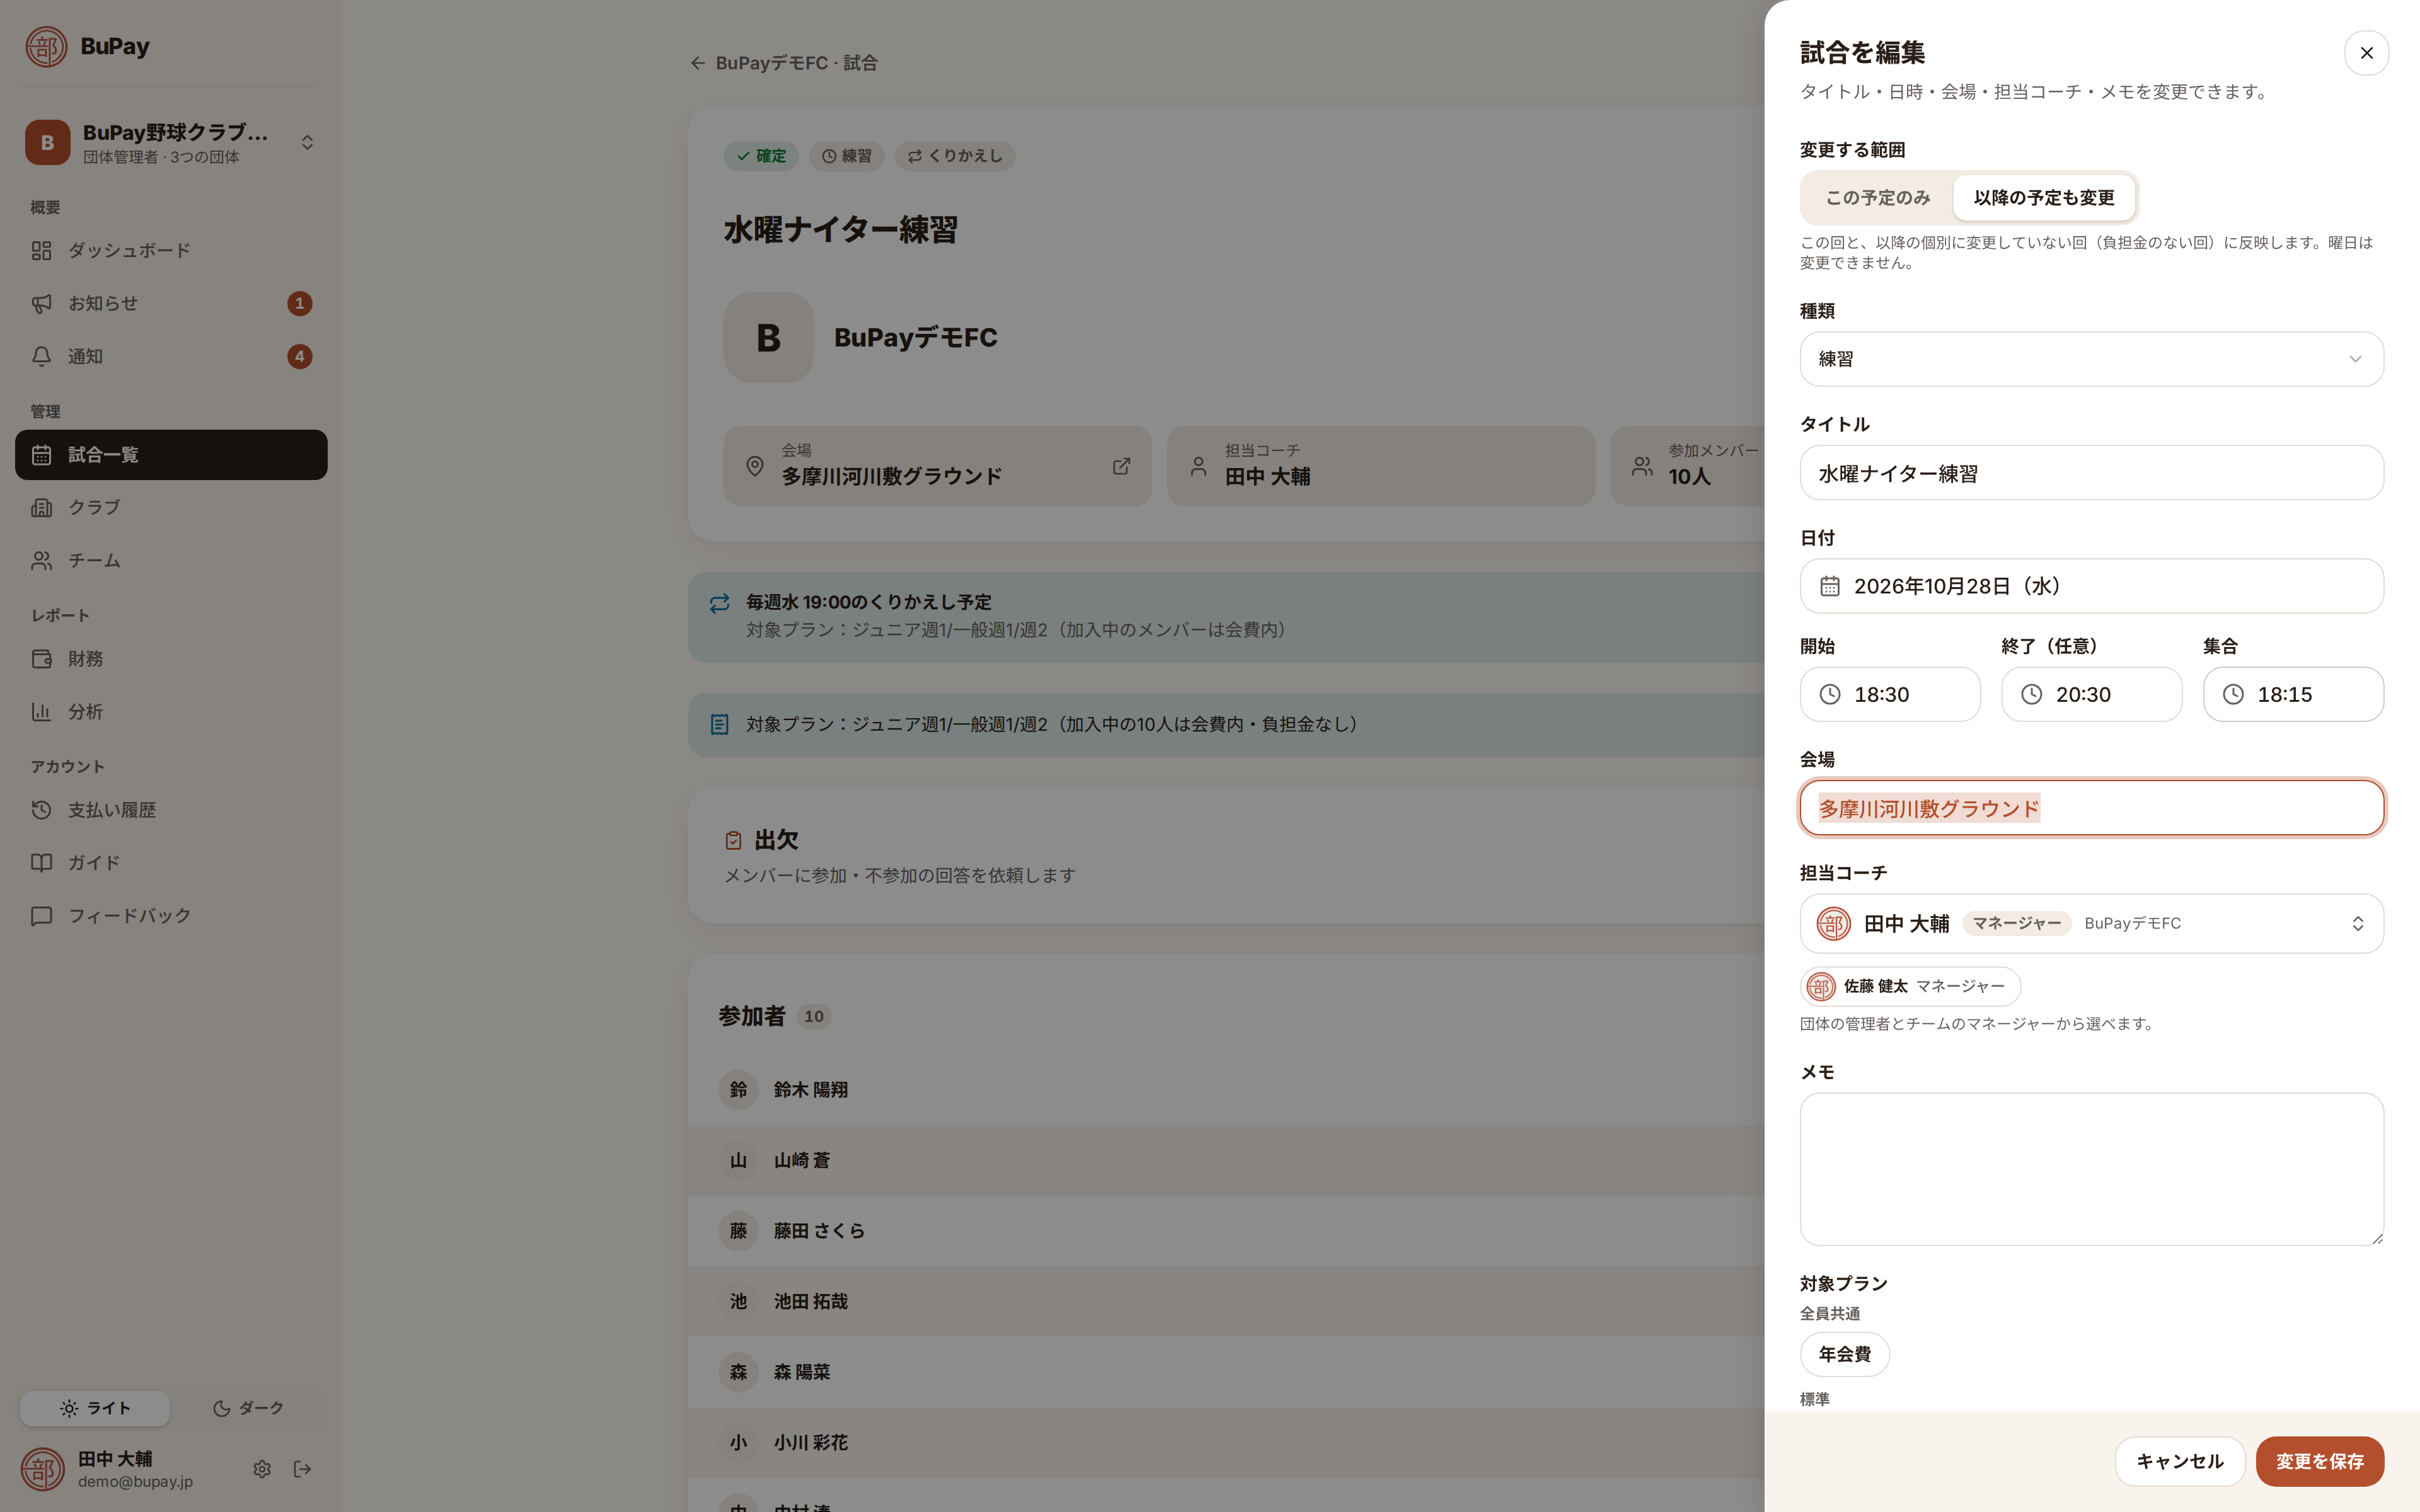Open 財務 wallet report
The height and width of the screenshot is (1512, 2420).
tap(171, 659)
